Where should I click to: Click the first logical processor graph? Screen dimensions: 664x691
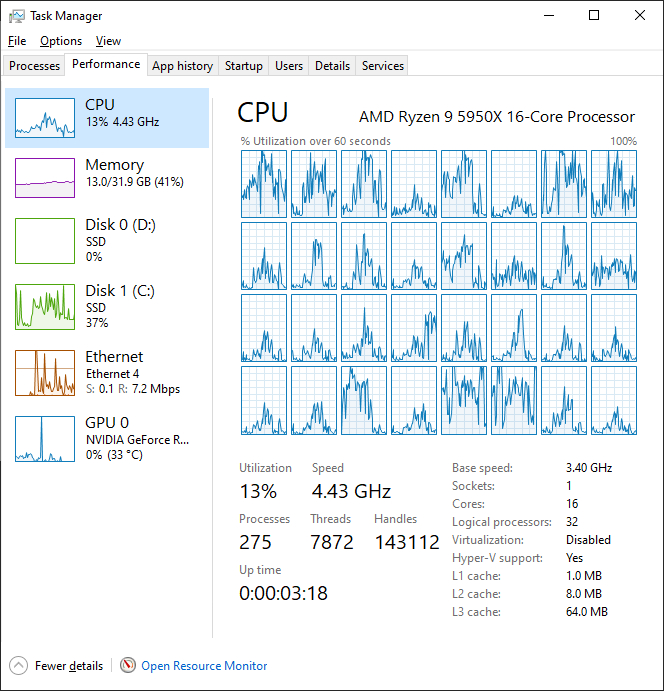pyautogui.click(x=264, y=184)
